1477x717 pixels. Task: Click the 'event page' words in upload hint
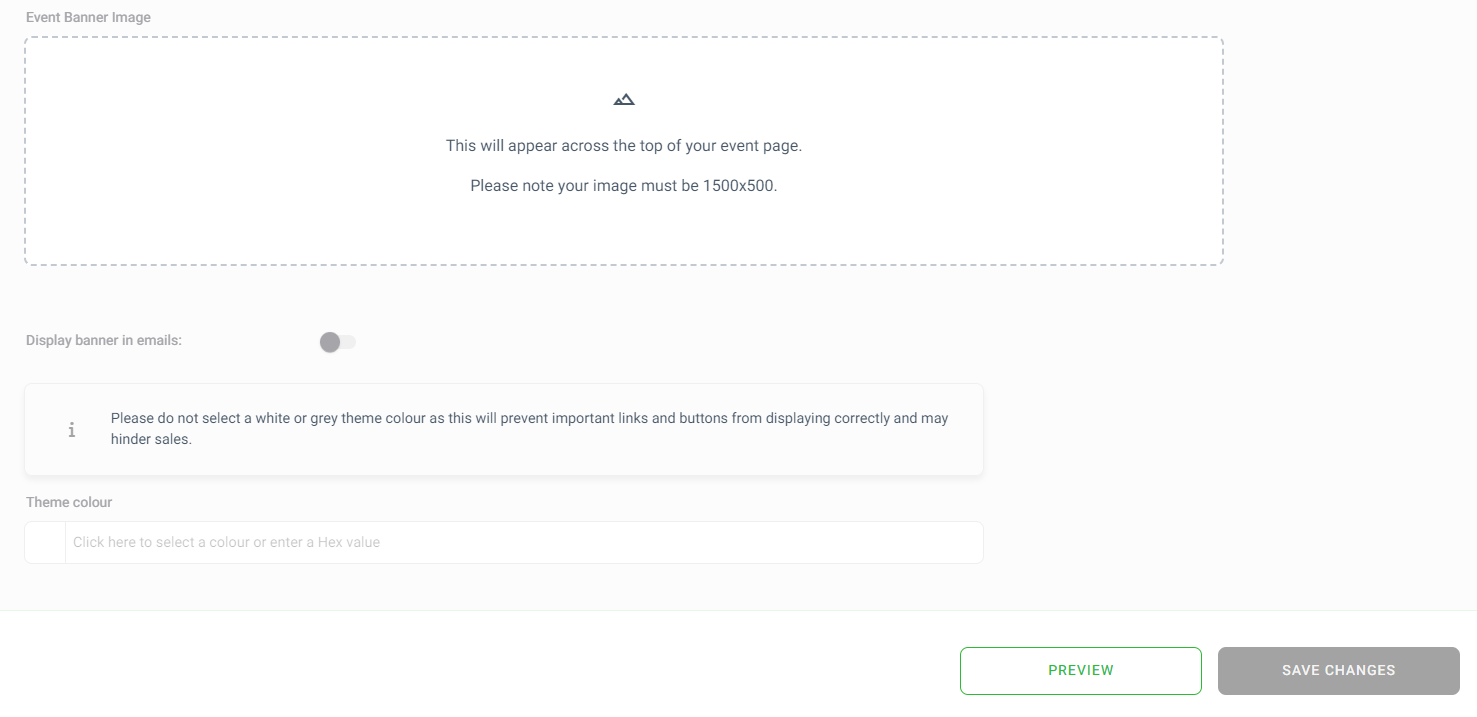(766, 145)
